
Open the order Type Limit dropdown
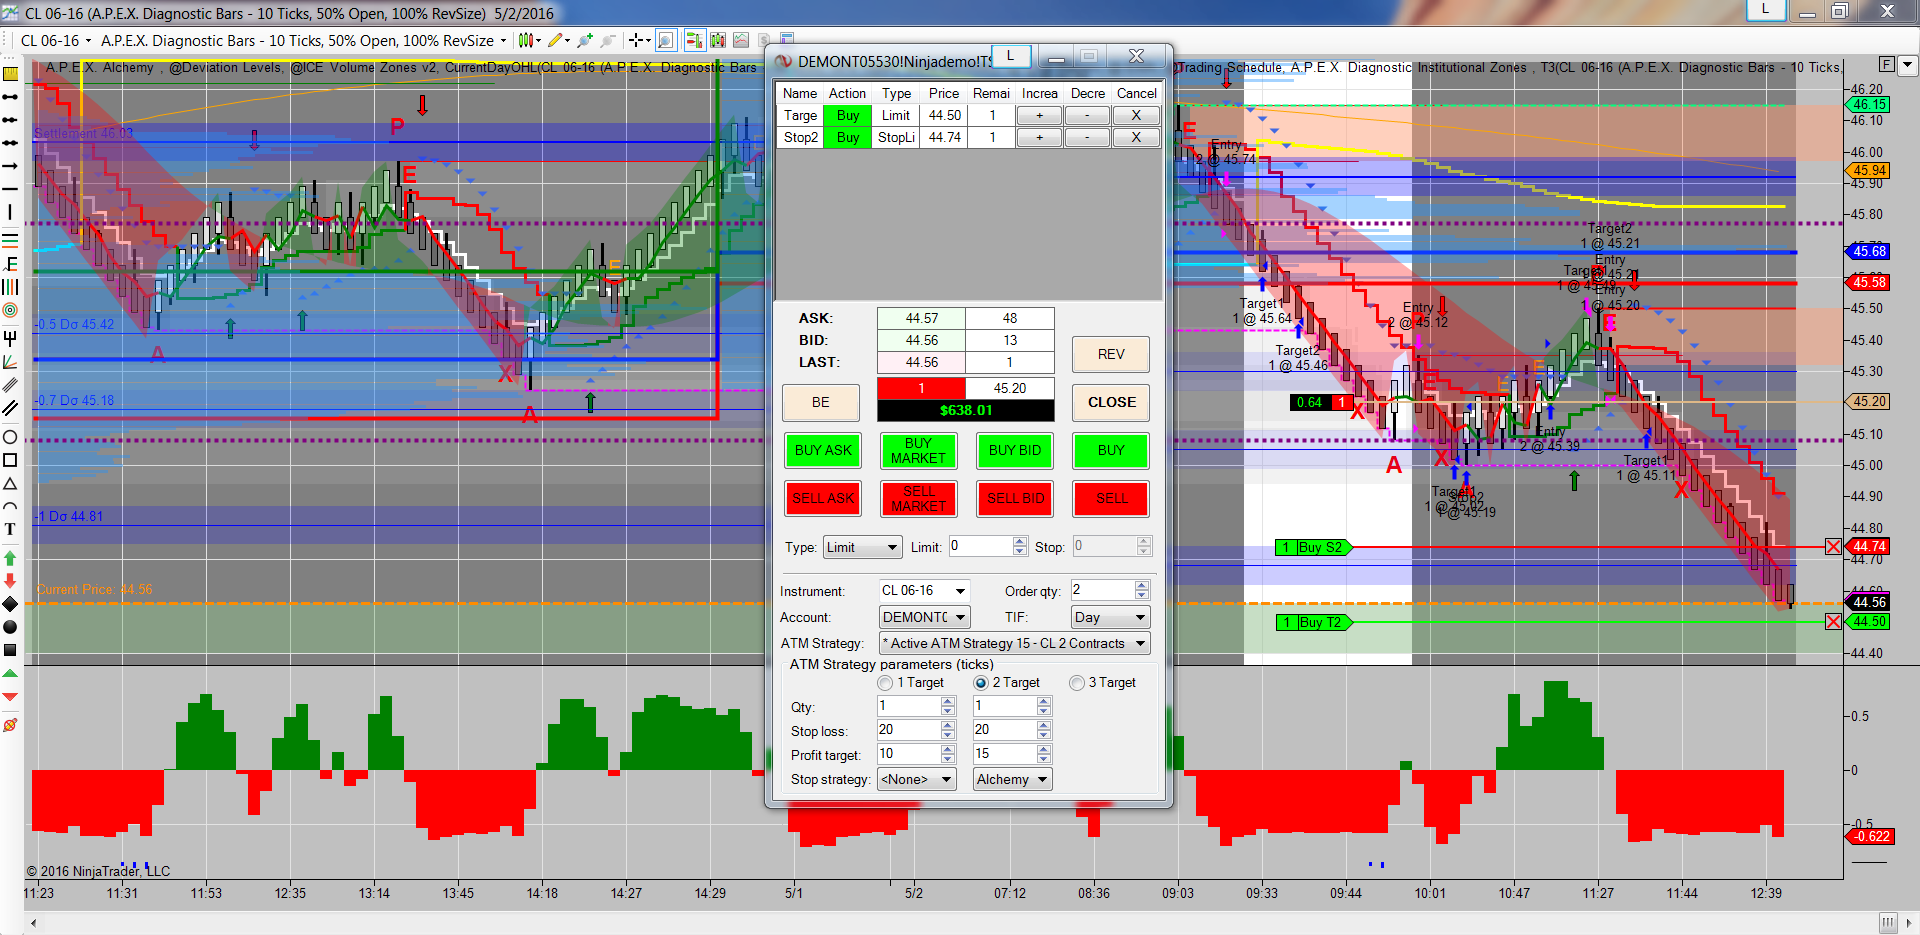click(862, 547)
